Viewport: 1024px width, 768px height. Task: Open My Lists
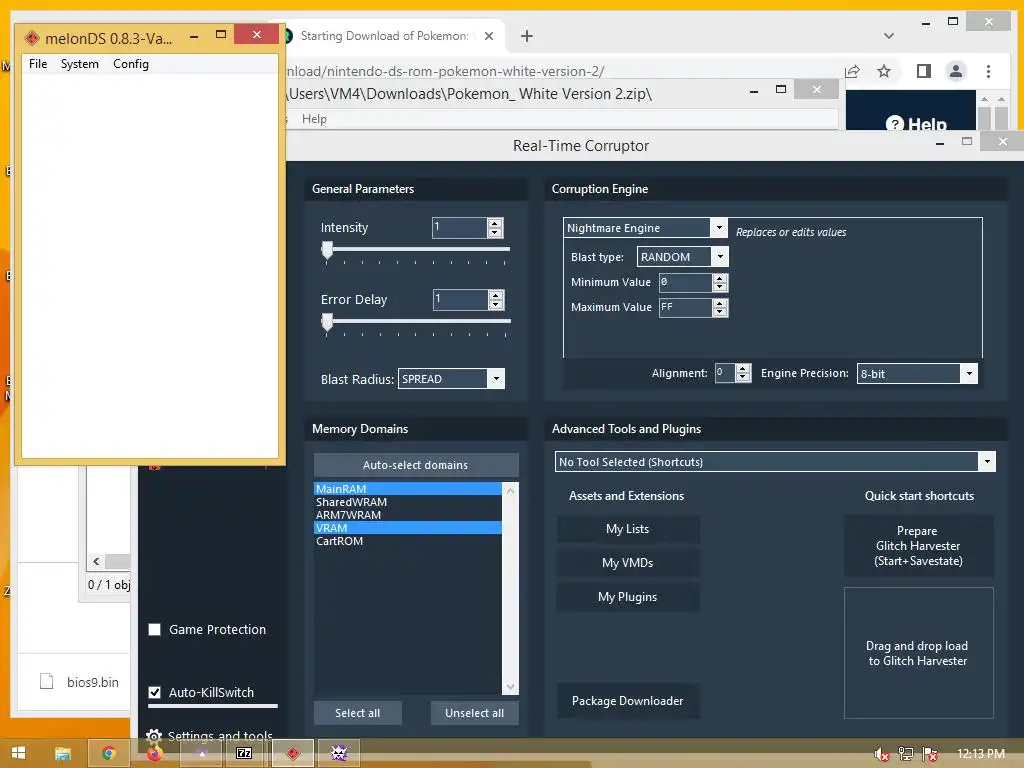point(628,529)
